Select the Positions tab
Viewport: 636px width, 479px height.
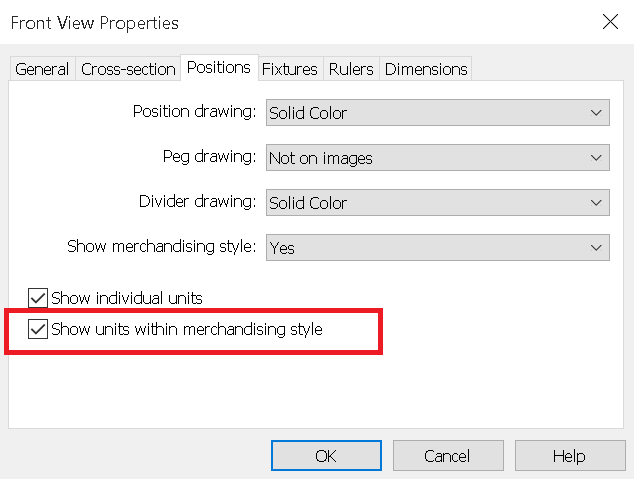pyautogui.click(x=219, y=68)
